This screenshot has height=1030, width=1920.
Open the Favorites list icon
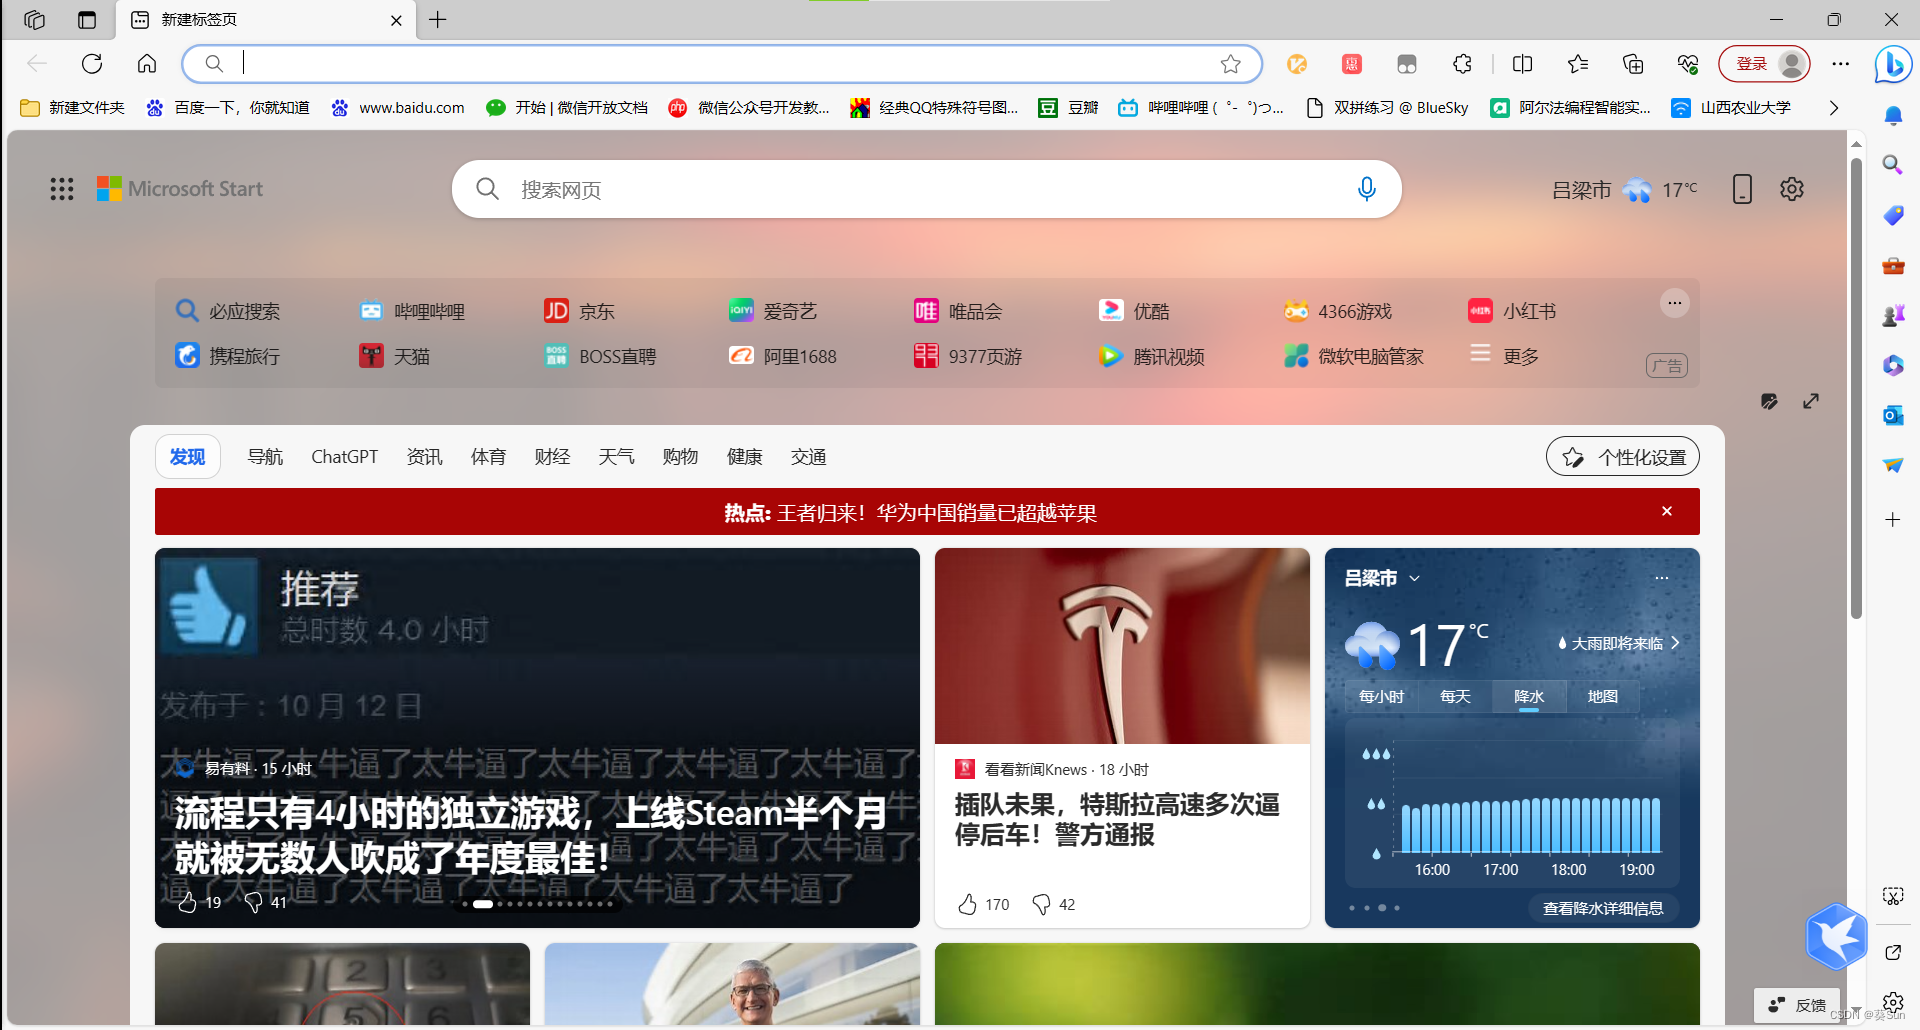pos(1578,64)
